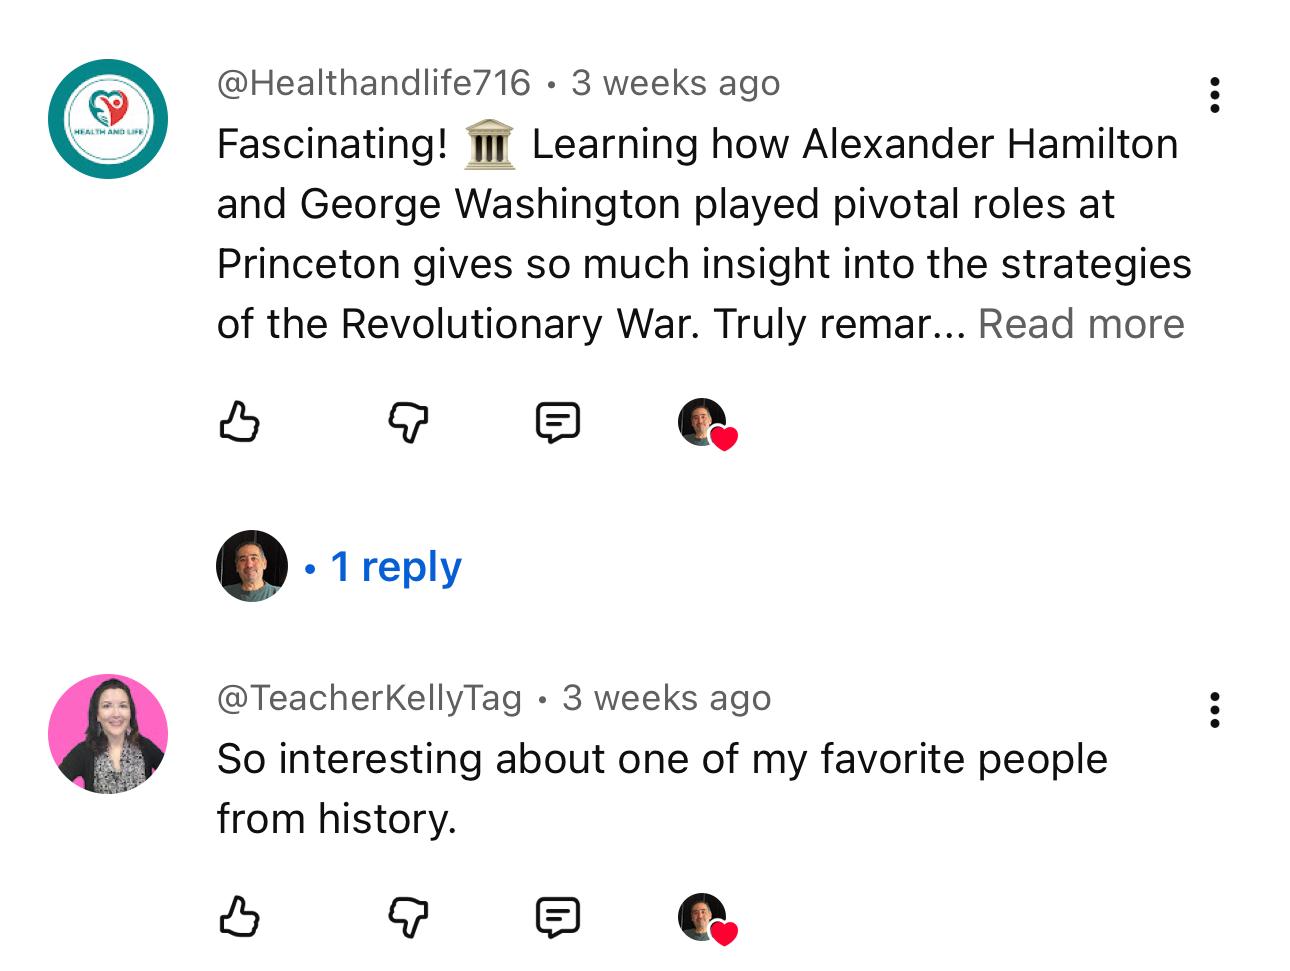Reply to the TeacherKellyTag comment

coord(557,916)
